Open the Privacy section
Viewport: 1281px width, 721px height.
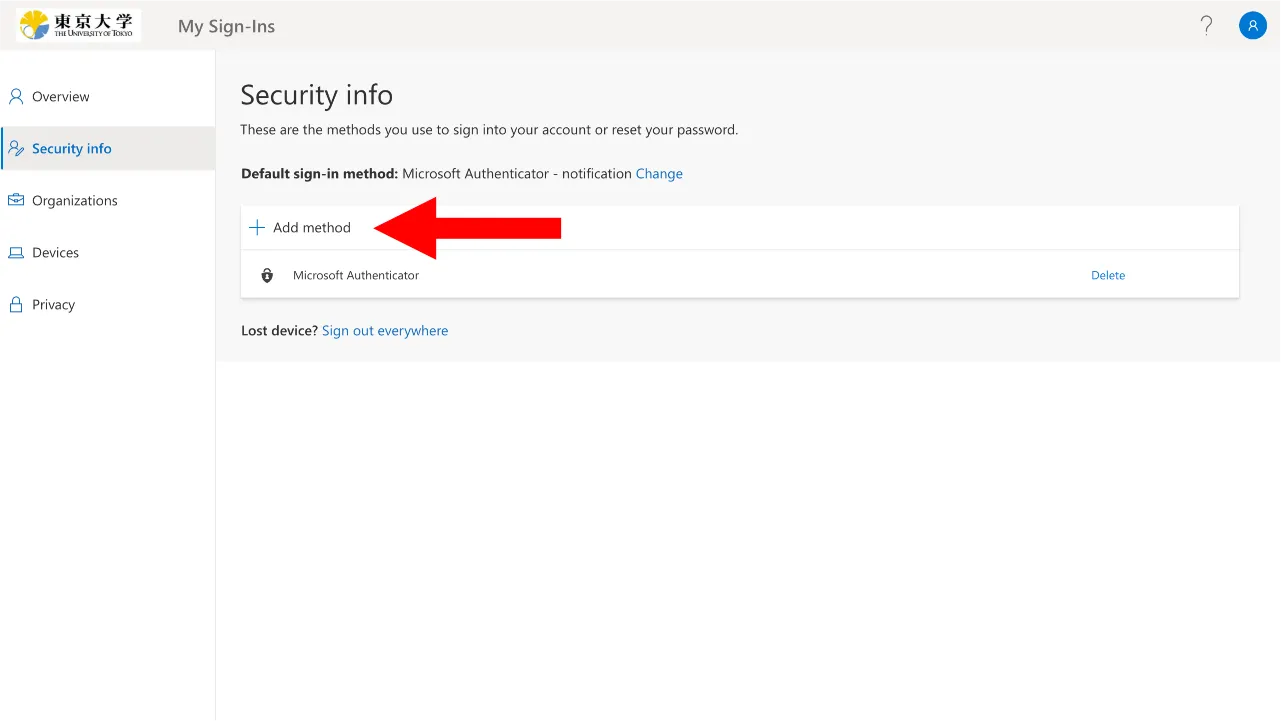point(54,305)
